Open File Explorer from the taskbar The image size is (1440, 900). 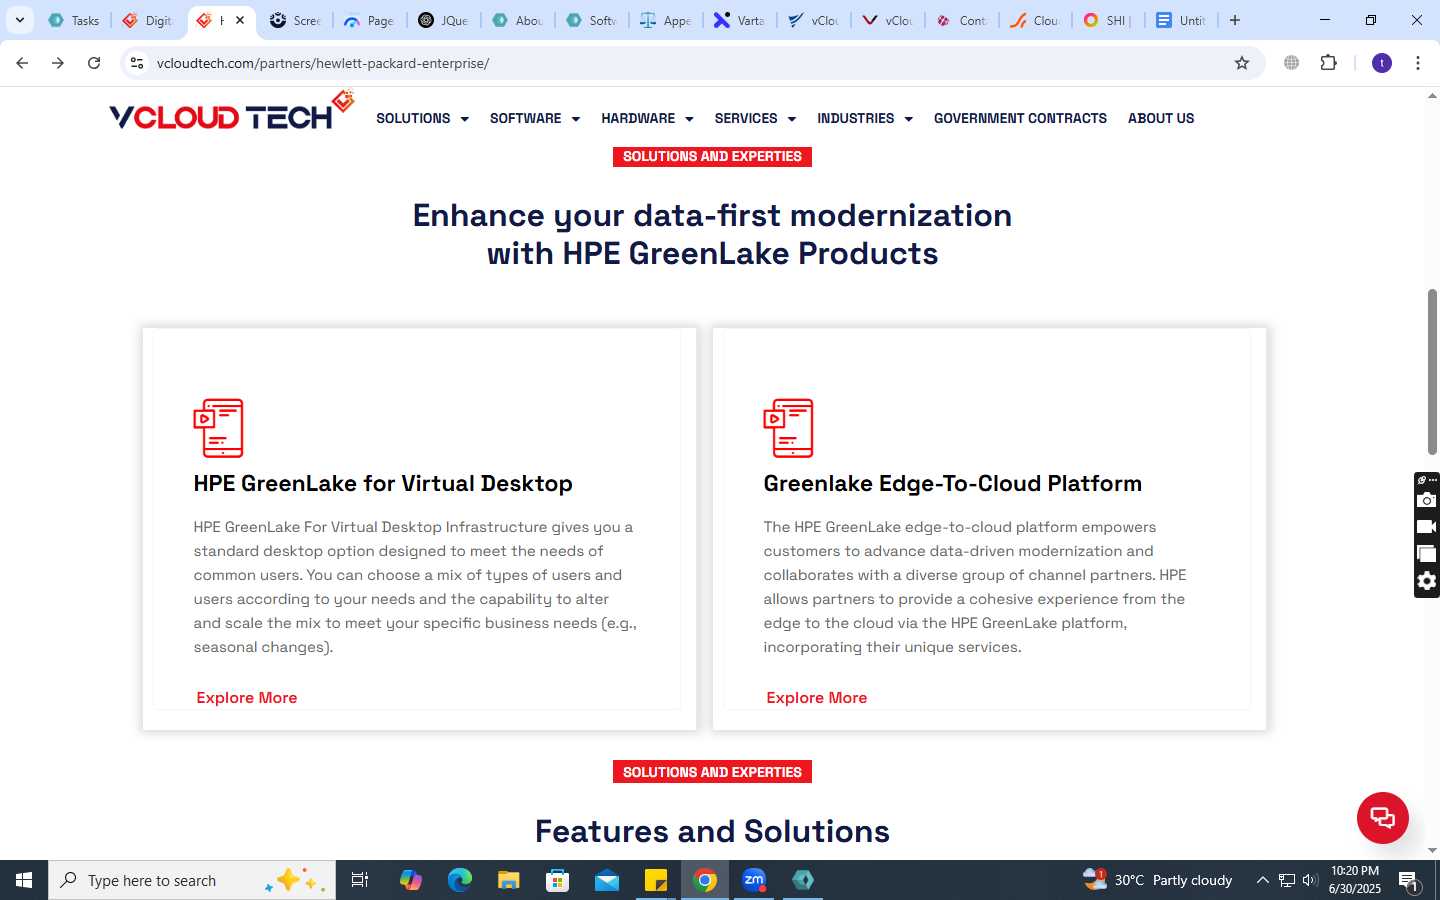pos(508,880)
